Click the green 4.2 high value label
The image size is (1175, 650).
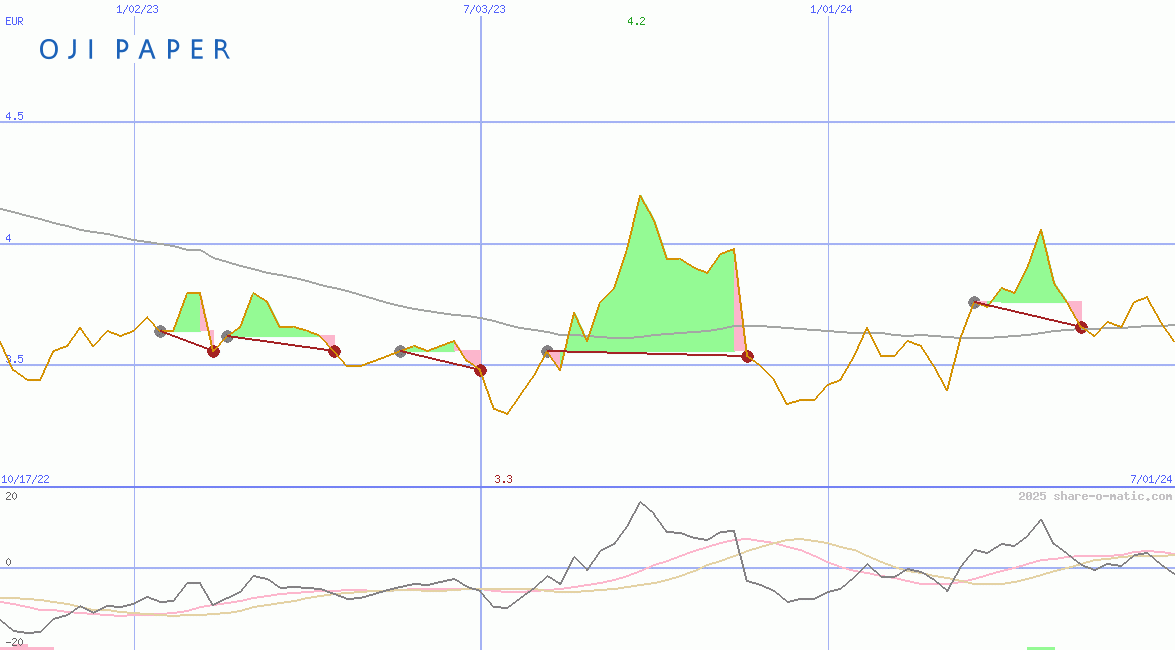pyautogui.click(x=636, y=21)
